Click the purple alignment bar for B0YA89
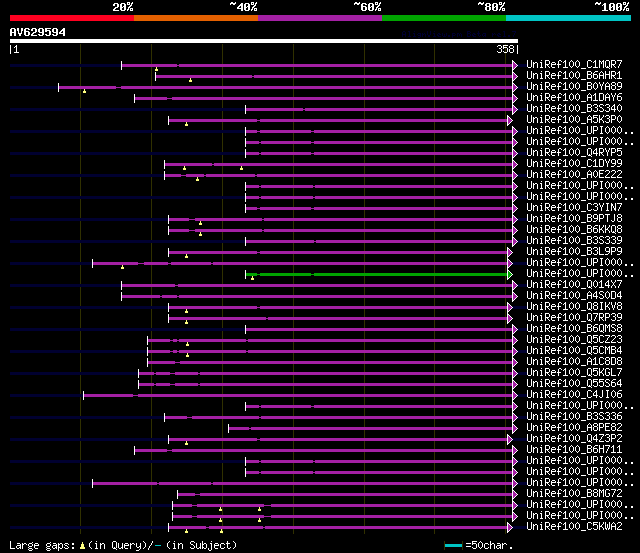This screenshot has height=553, width=640. point(286,87)
